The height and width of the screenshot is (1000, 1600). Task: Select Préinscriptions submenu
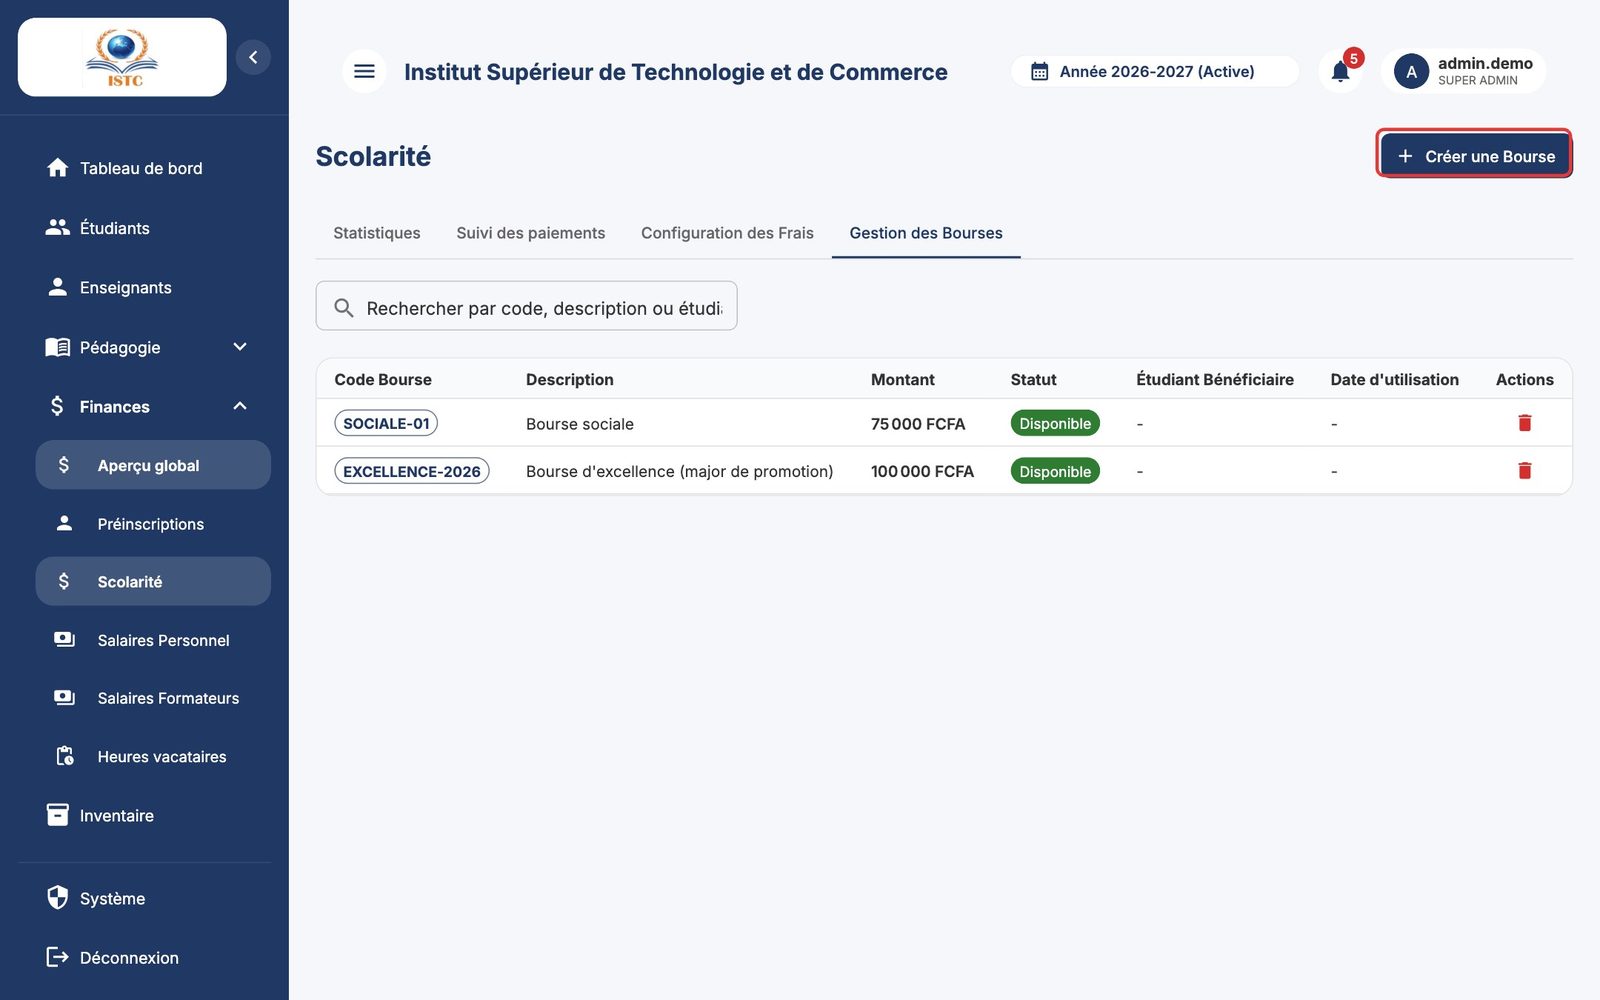tap(153, 524)
